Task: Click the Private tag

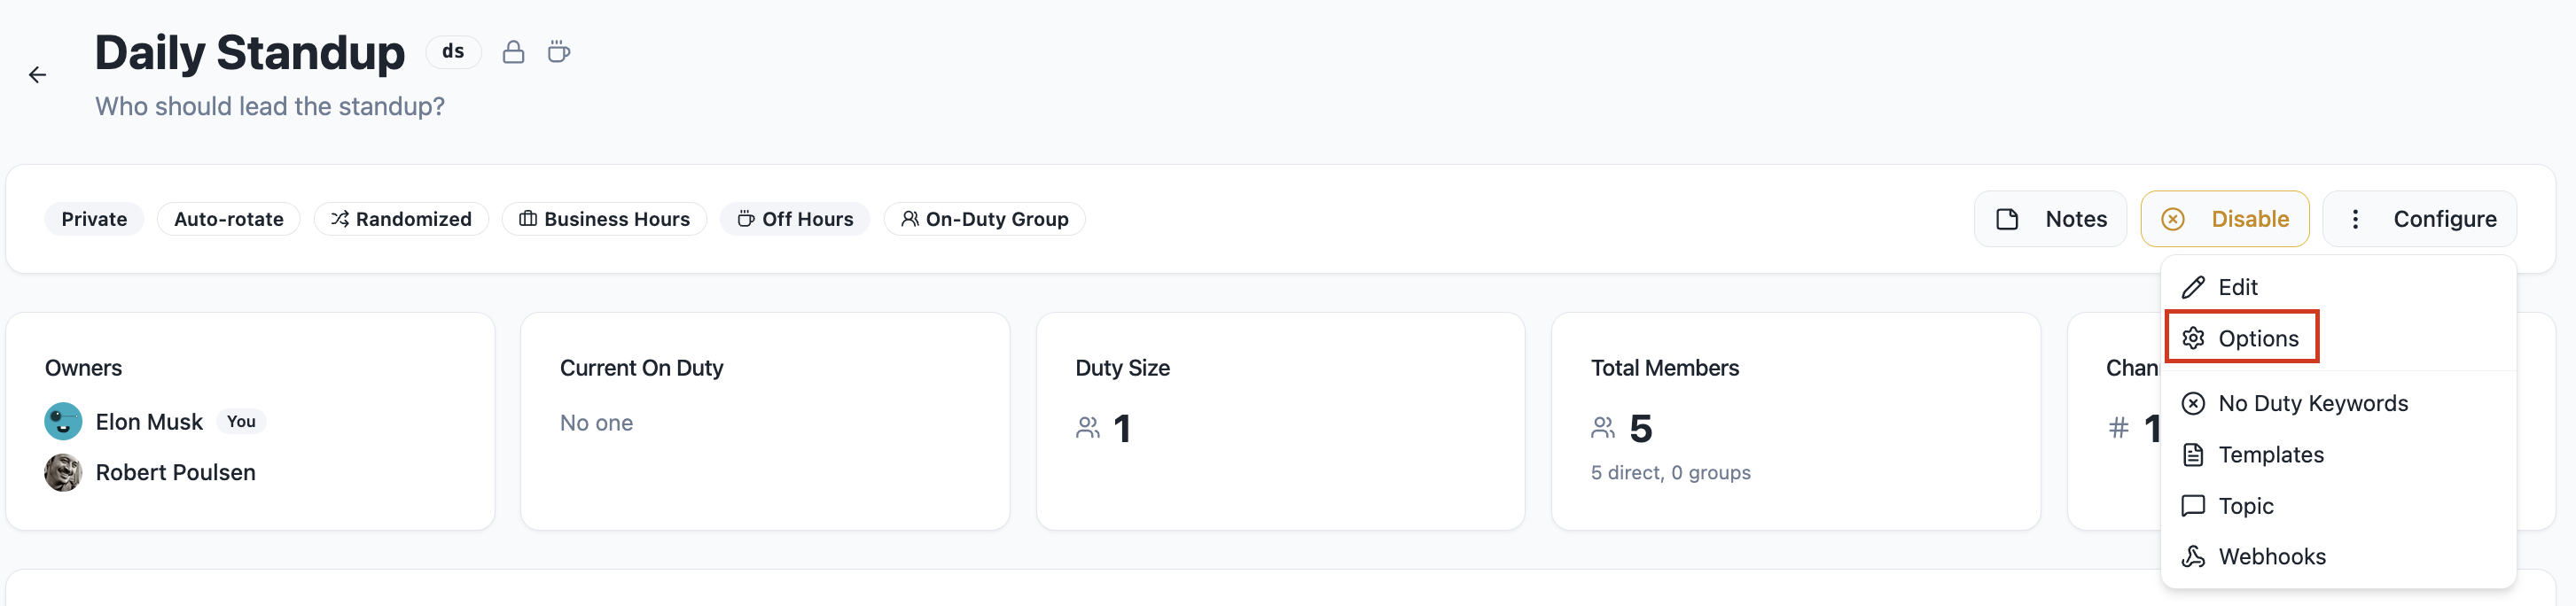Action: point(94,219)
